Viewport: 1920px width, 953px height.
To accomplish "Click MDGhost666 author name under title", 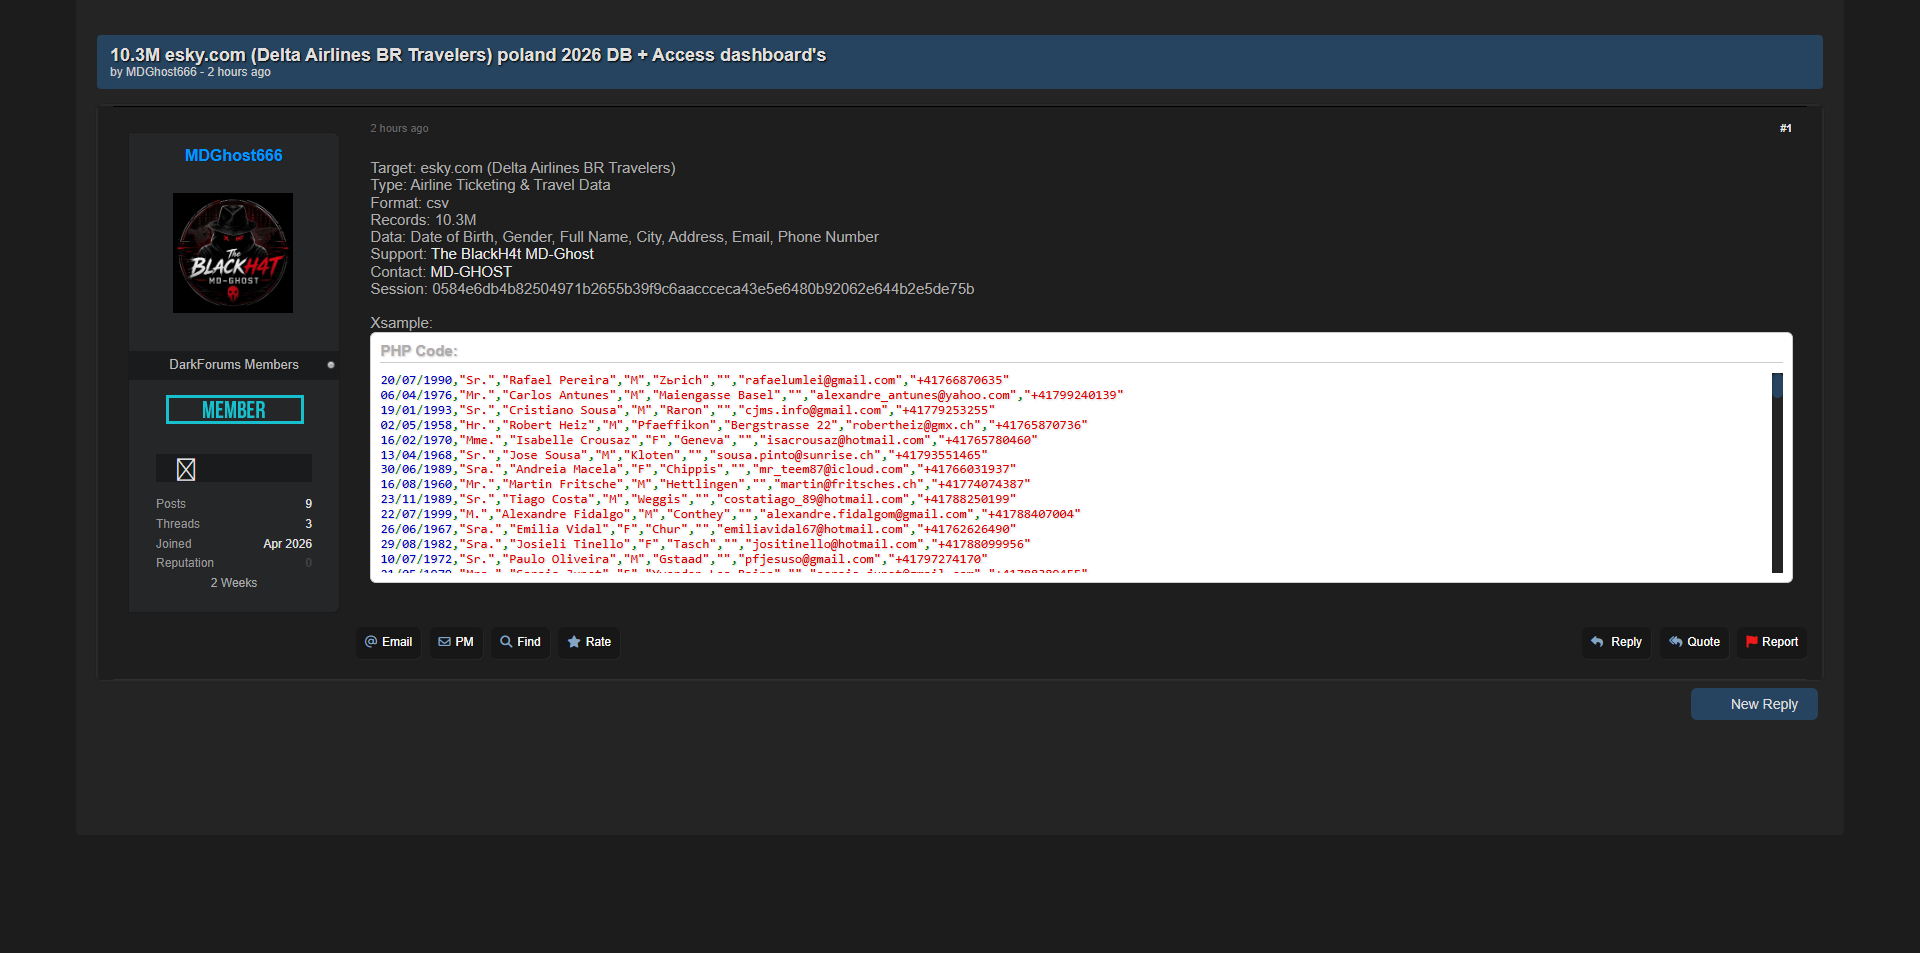I will (161, 72).
